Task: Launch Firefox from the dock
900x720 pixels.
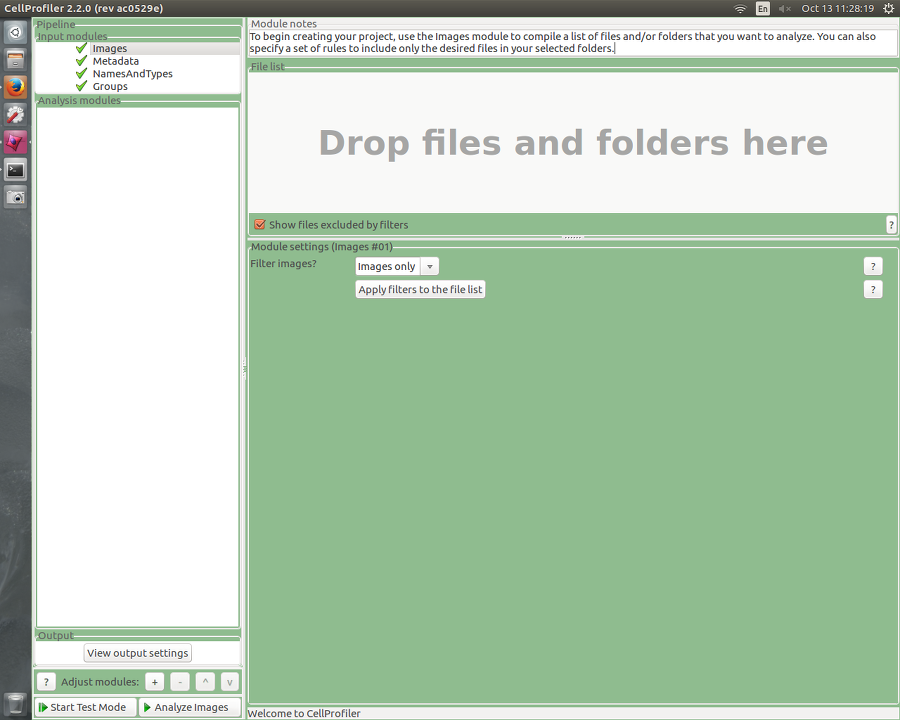Action: tap(15, 87)
